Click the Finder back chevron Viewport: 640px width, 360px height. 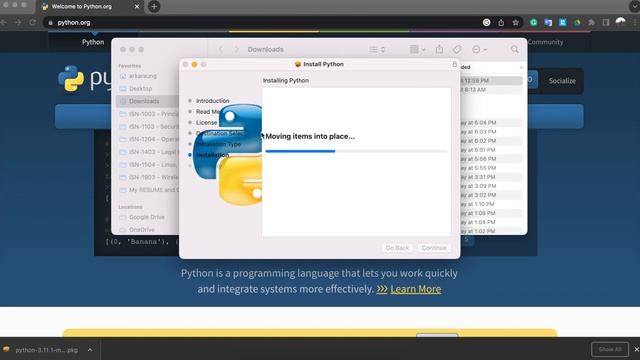(x=221, y=49)
